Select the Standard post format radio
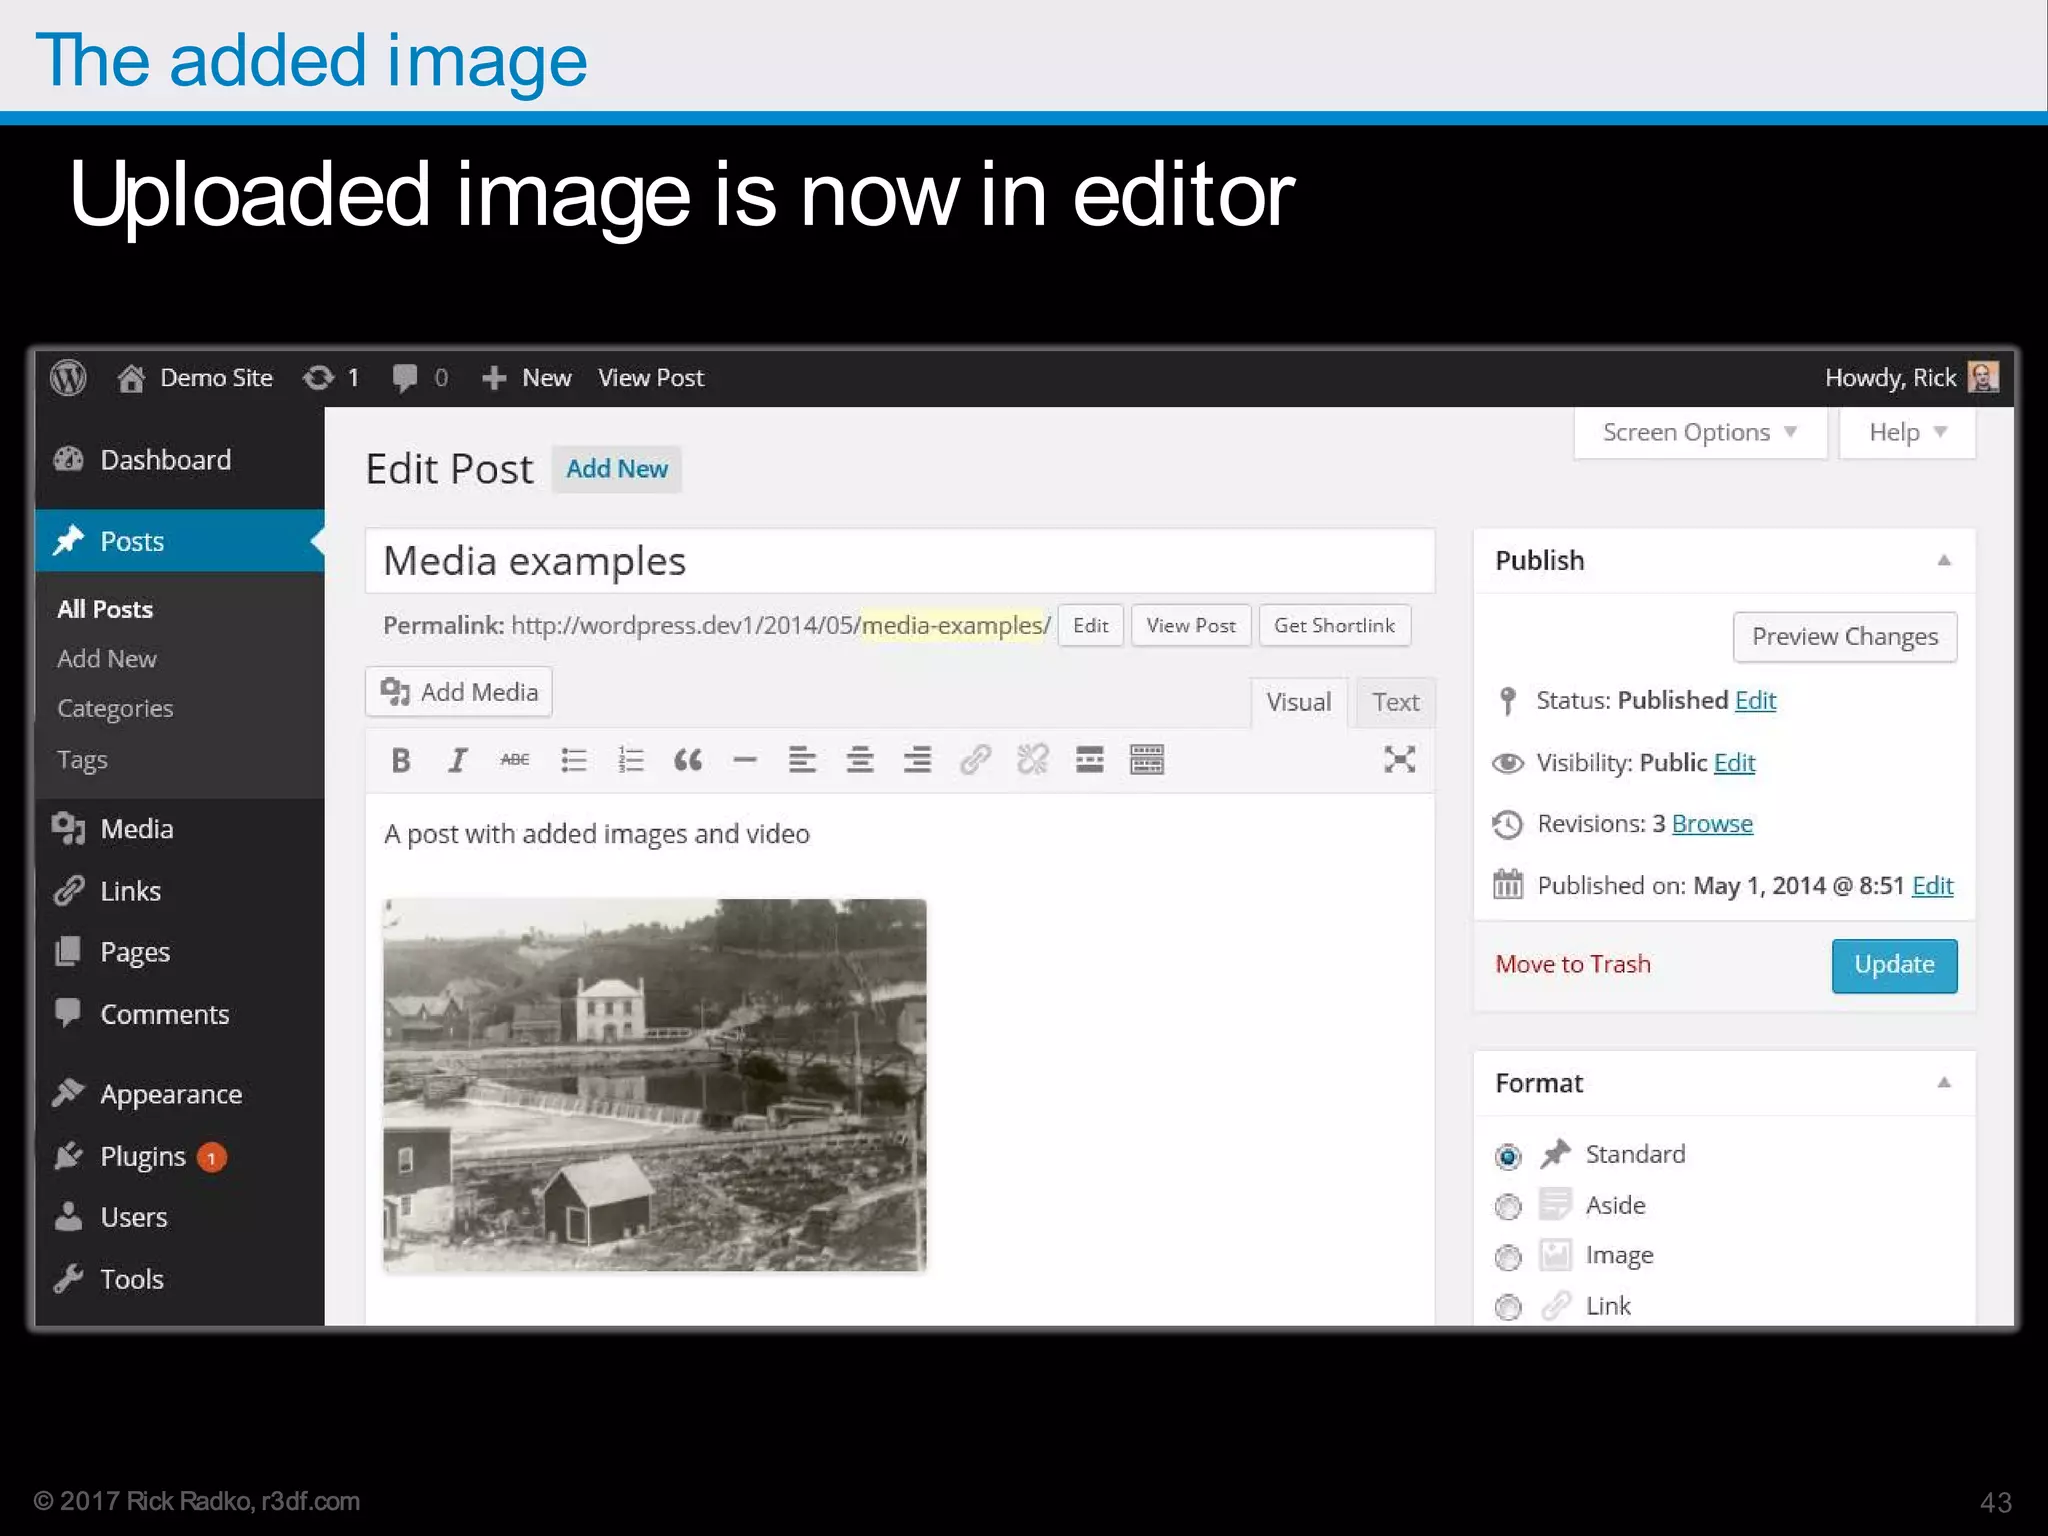Viewport: 2048px width, 1536px height. (x=1508, y=1156)
